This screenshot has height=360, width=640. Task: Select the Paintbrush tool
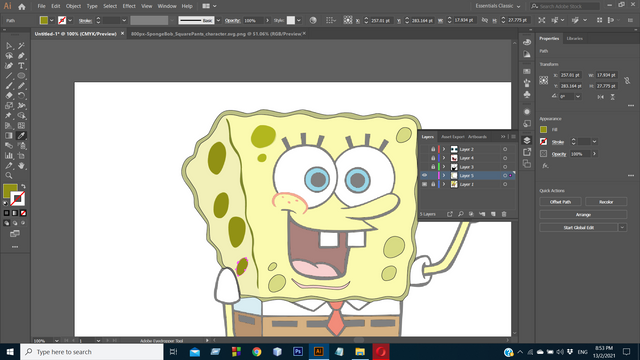pyautogui.click(x=9, y=86)
